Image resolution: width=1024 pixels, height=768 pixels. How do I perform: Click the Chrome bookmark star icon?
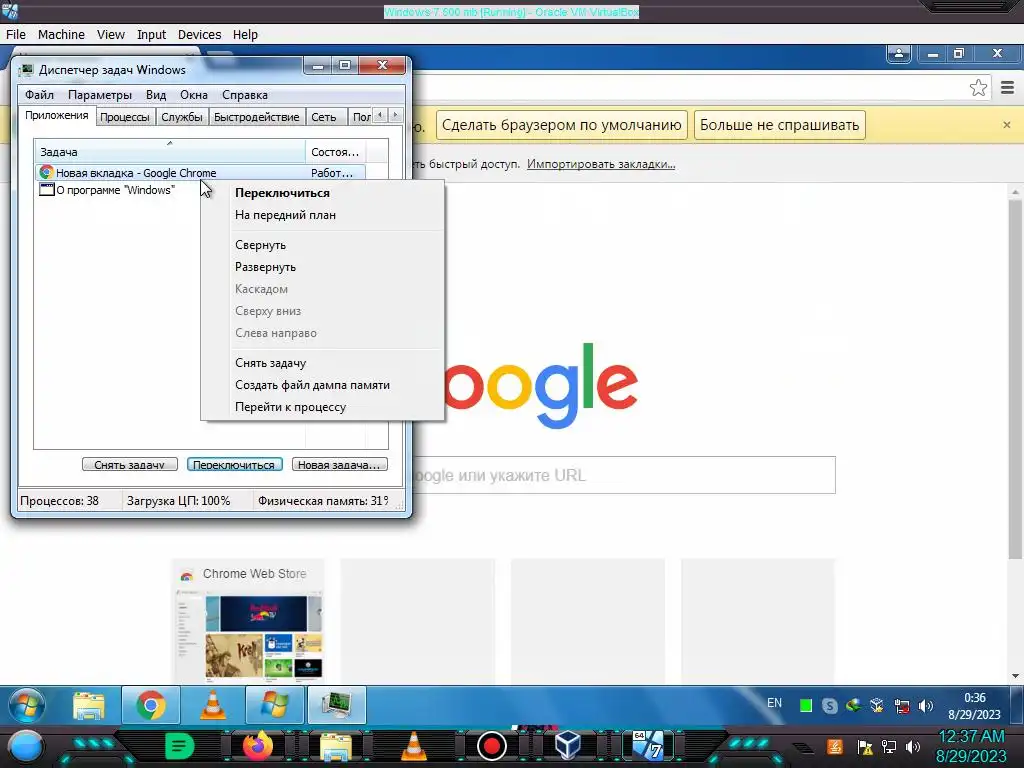pyautogui.click(x=978, y=88)
